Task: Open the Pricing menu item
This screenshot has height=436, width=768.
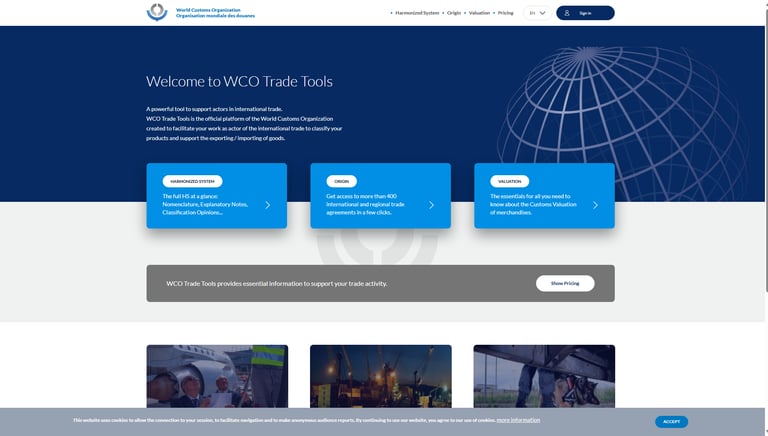Action: pyautogui.click(x=505, y=13)
